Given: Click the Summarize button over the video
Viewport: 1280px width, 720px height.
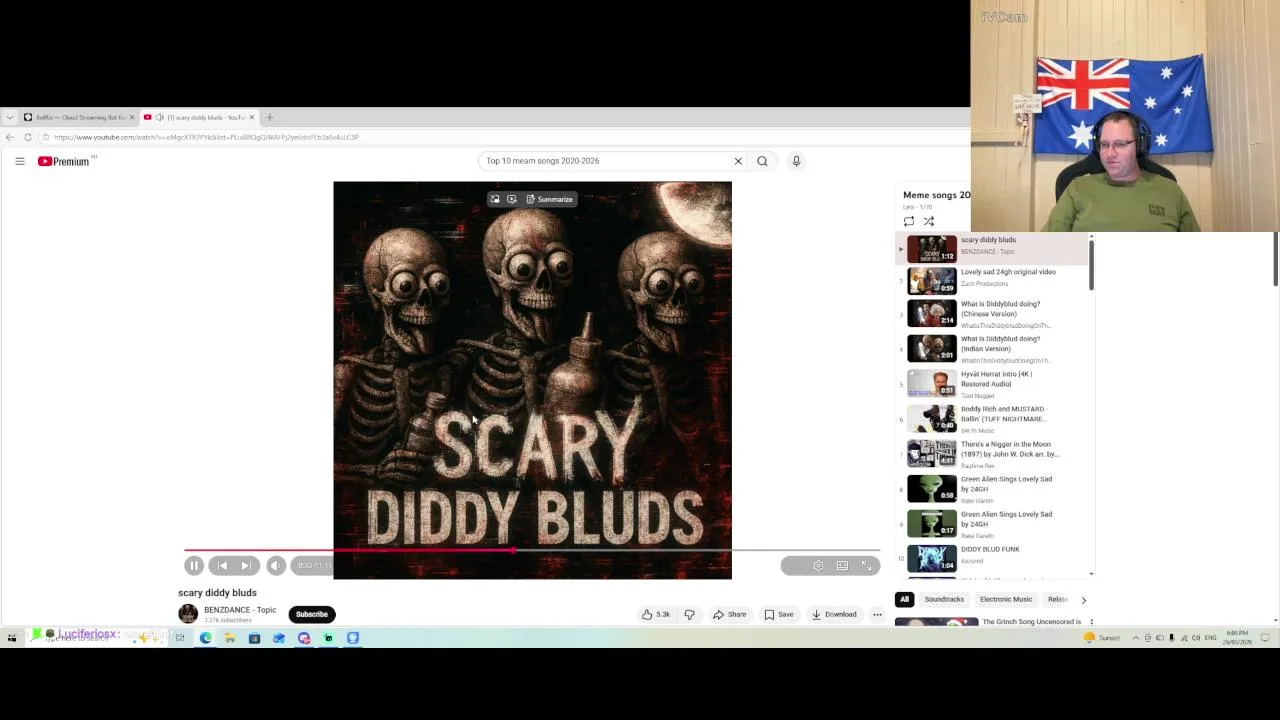Looking at the screenshot, I should (550, 199).
